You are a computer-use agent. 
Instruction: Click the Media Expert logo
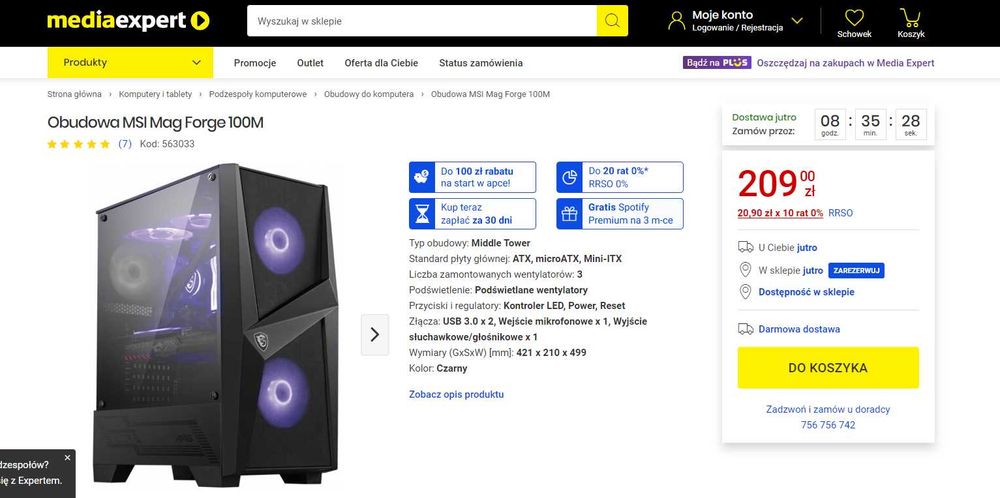128,20
